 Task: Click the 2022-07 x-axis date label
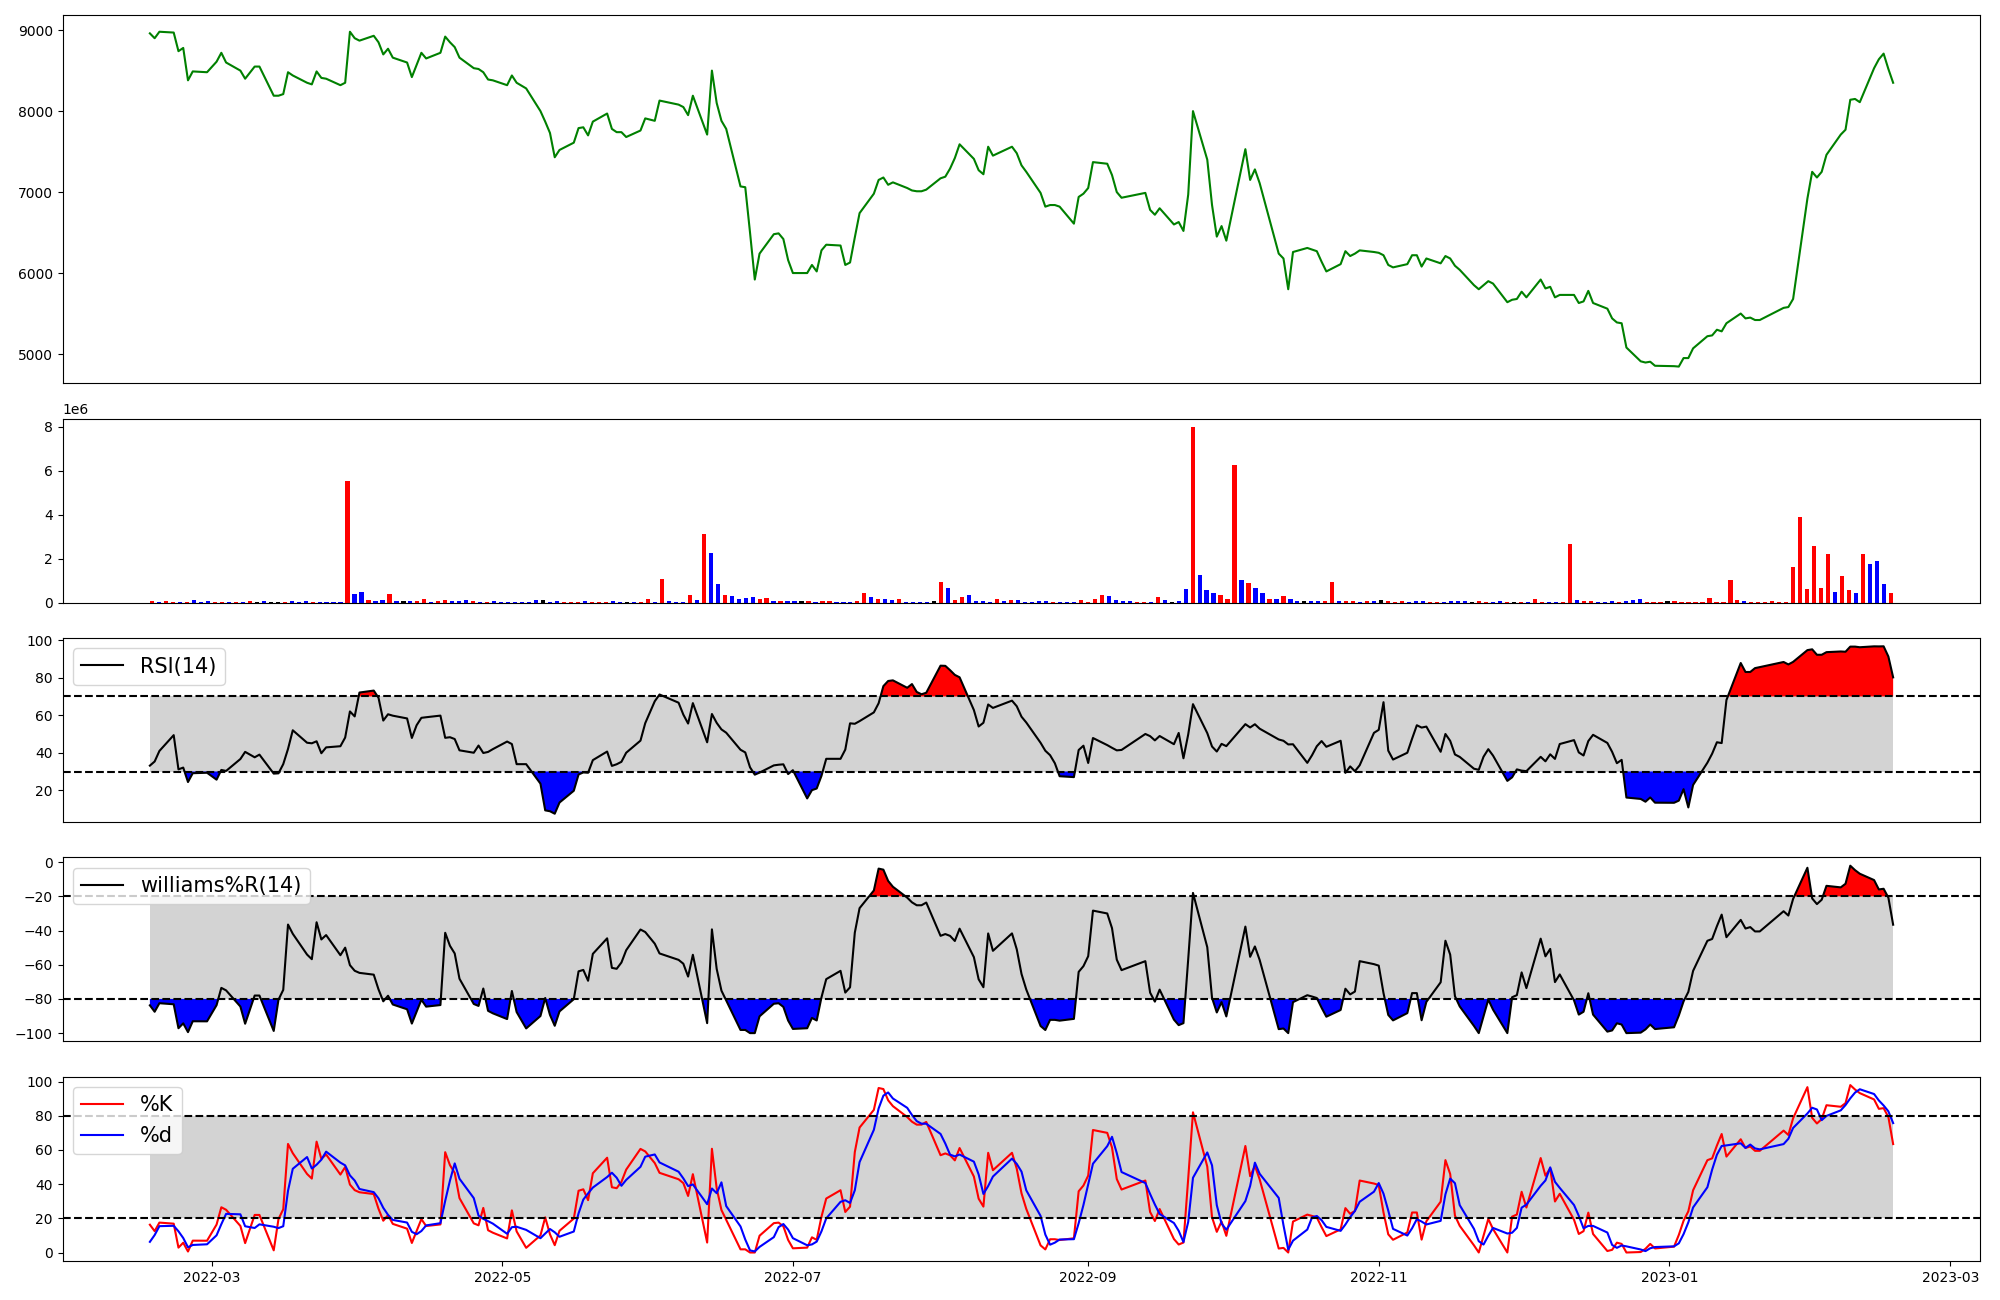pyautogui.click(x=793, y=1277)
